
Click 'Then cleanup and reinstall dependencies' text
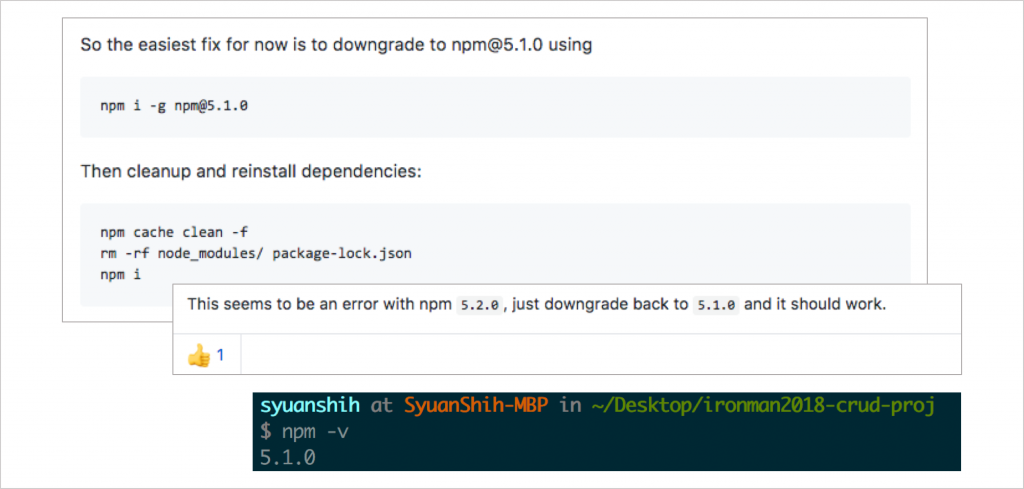coord(251,172)
